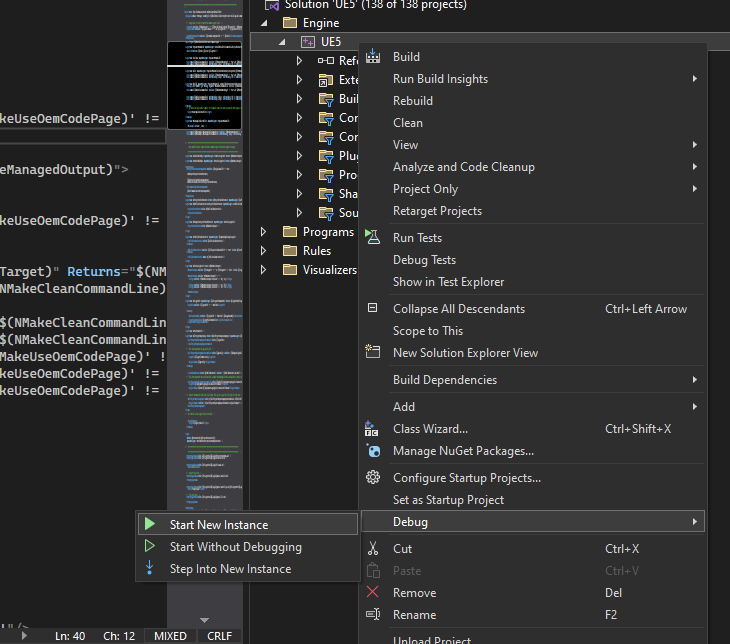Click the Rules folder icon
This screenshot has height=644, width=730.
pos(290,251)
